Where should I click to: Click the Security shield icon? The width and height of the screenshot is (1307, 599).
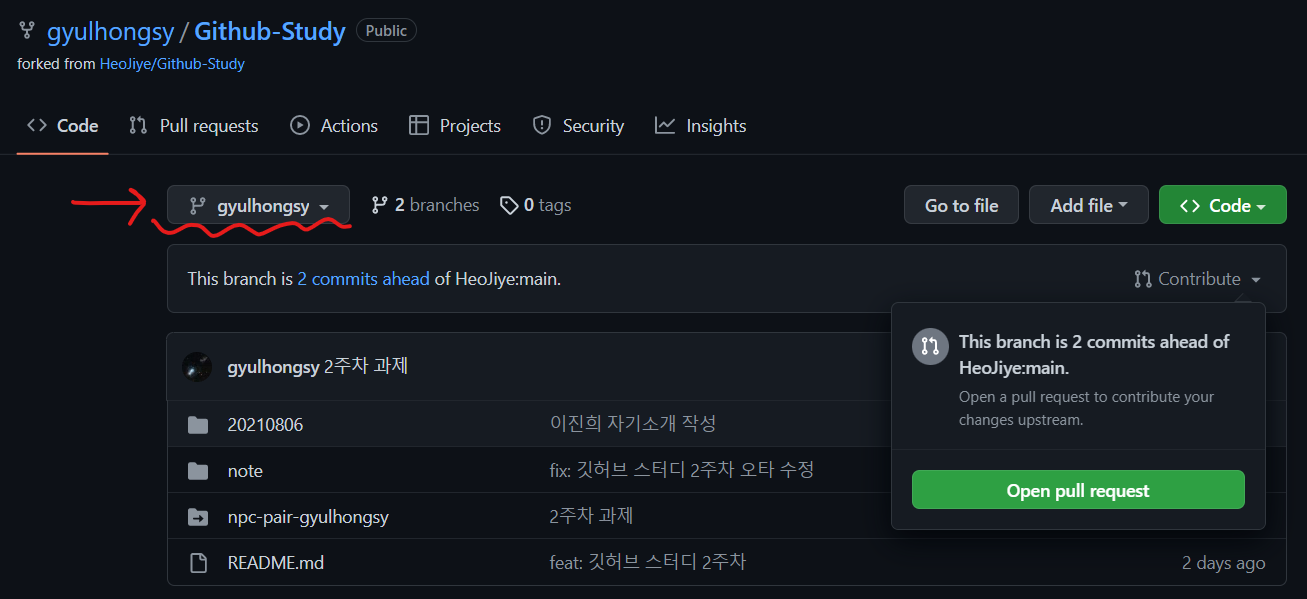click(x=541, y=125)
